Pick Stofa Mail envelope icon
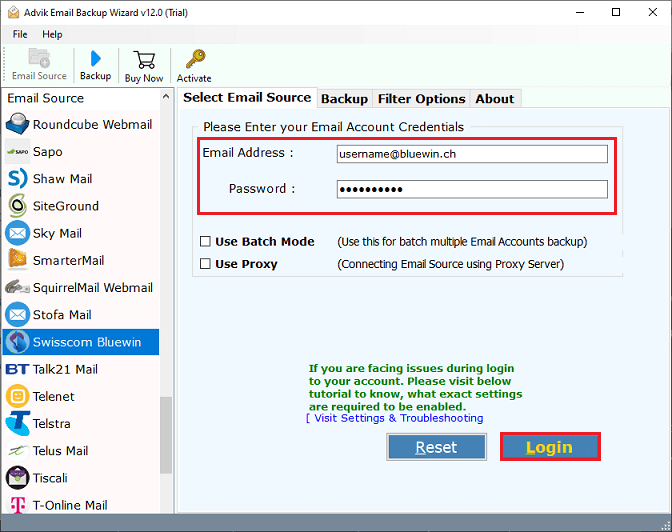 (x=18, y=314)
